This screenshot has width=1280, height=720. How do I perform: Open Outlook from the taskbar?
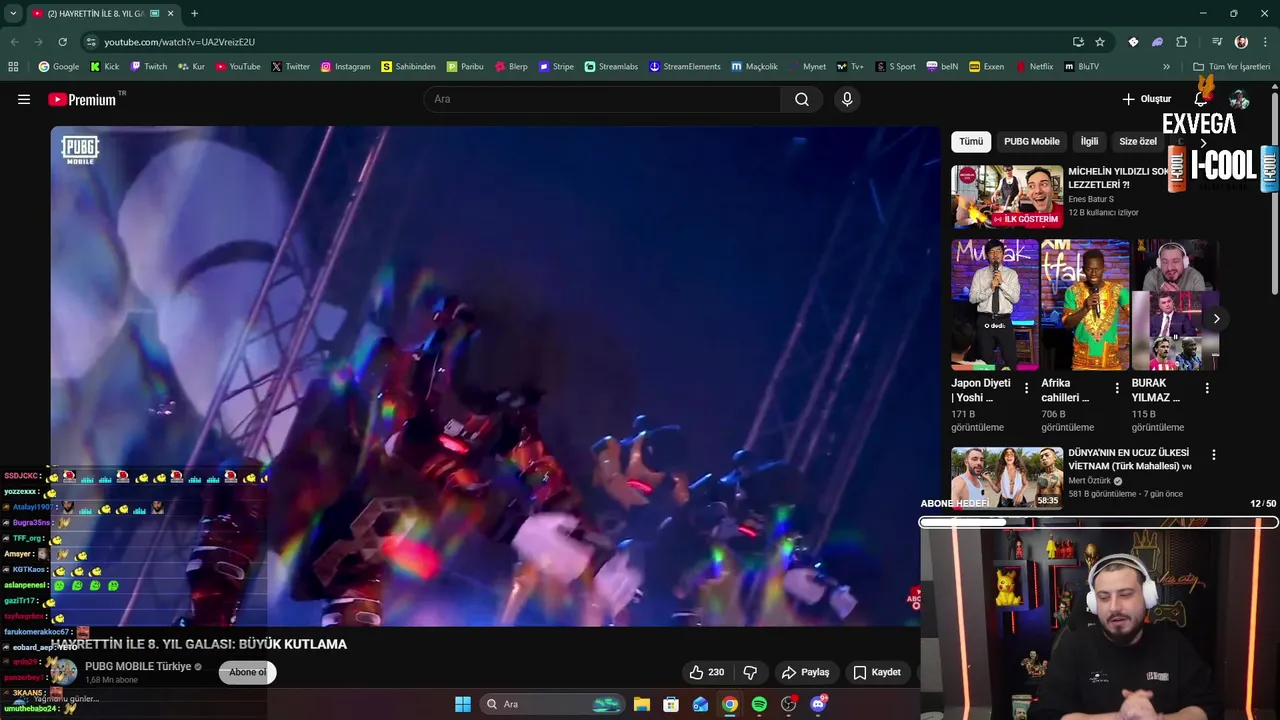click(701, 704)
